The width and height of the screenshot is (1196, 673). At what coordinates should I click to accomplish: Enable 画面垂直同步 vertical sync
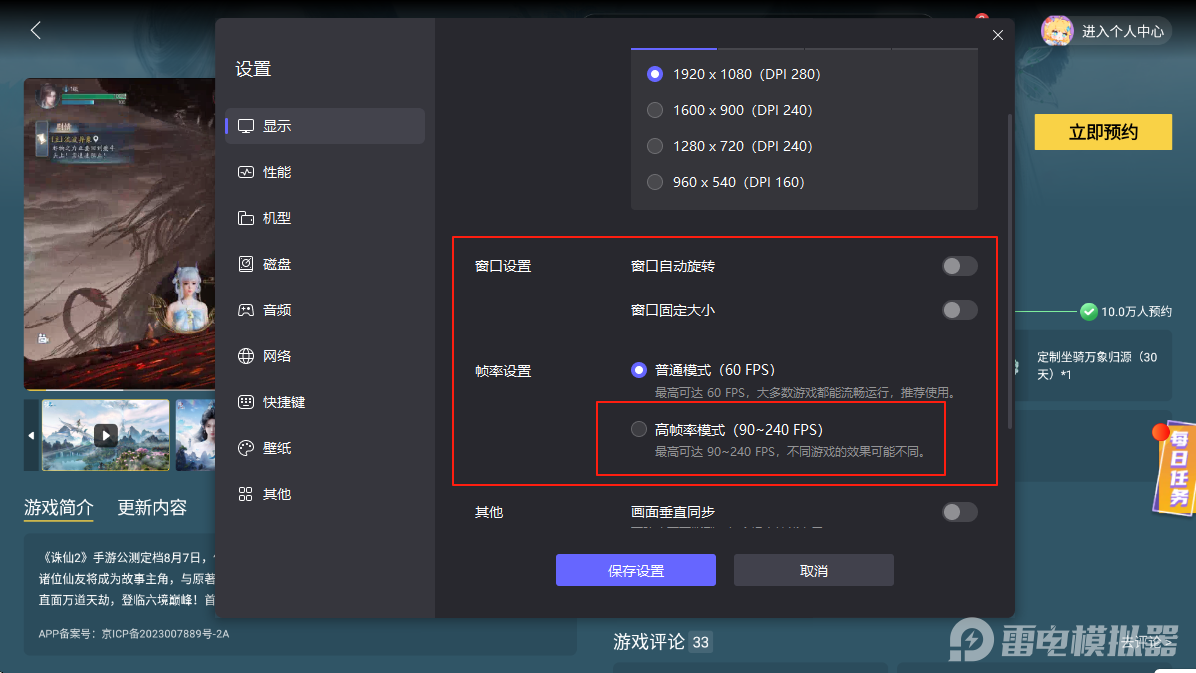click(958, 512)
